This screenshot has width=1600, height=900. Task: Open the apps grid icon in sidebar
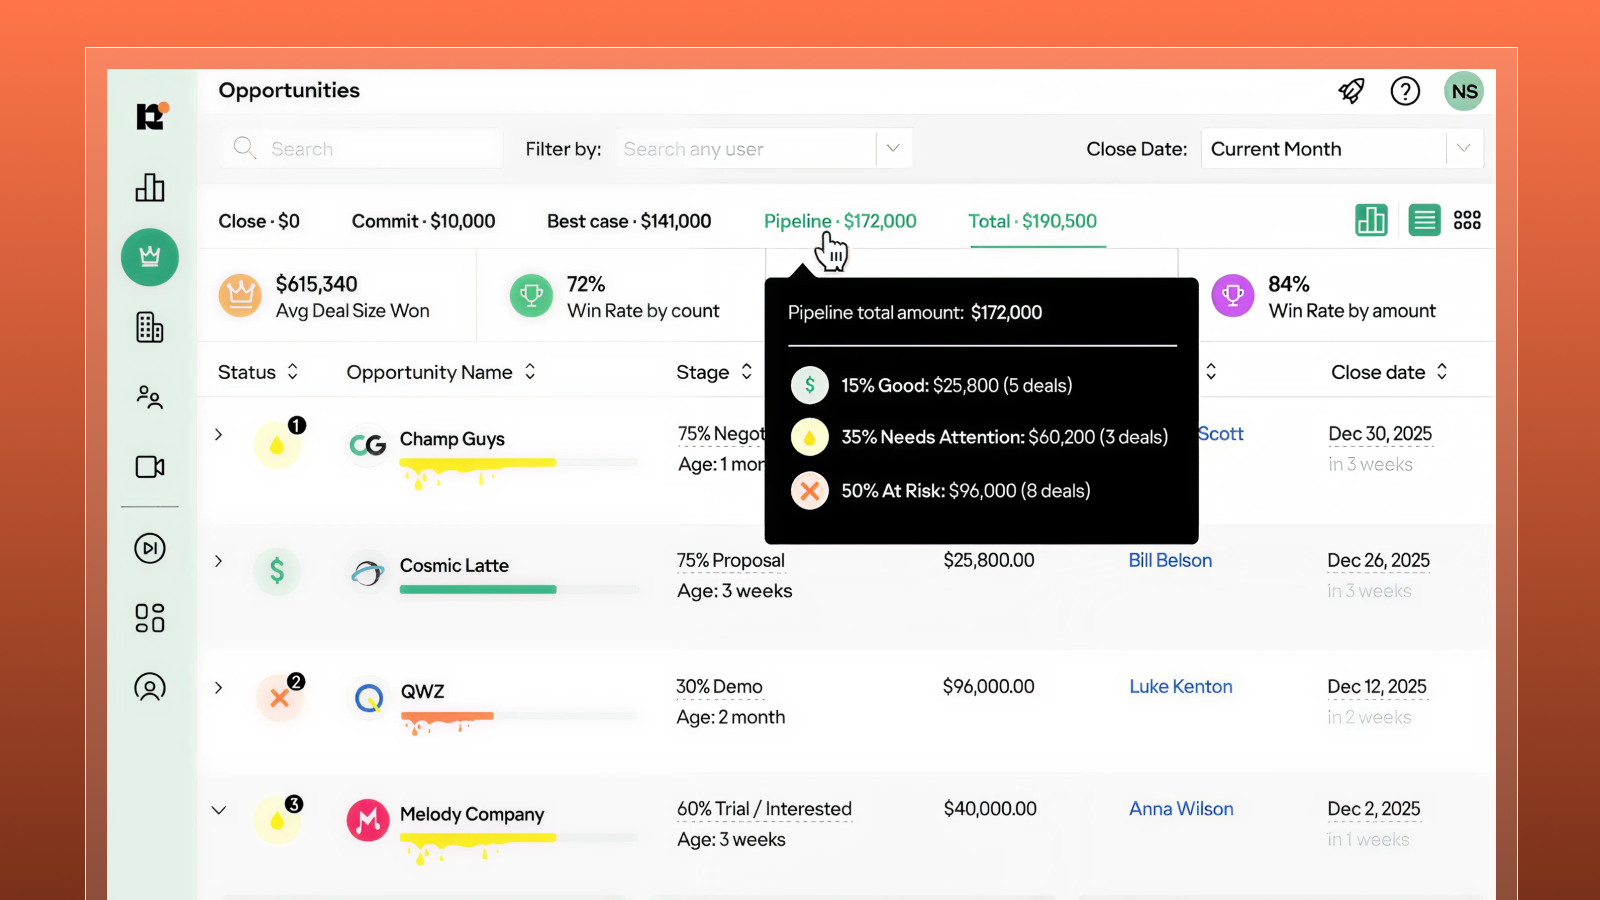click(149, 618)
